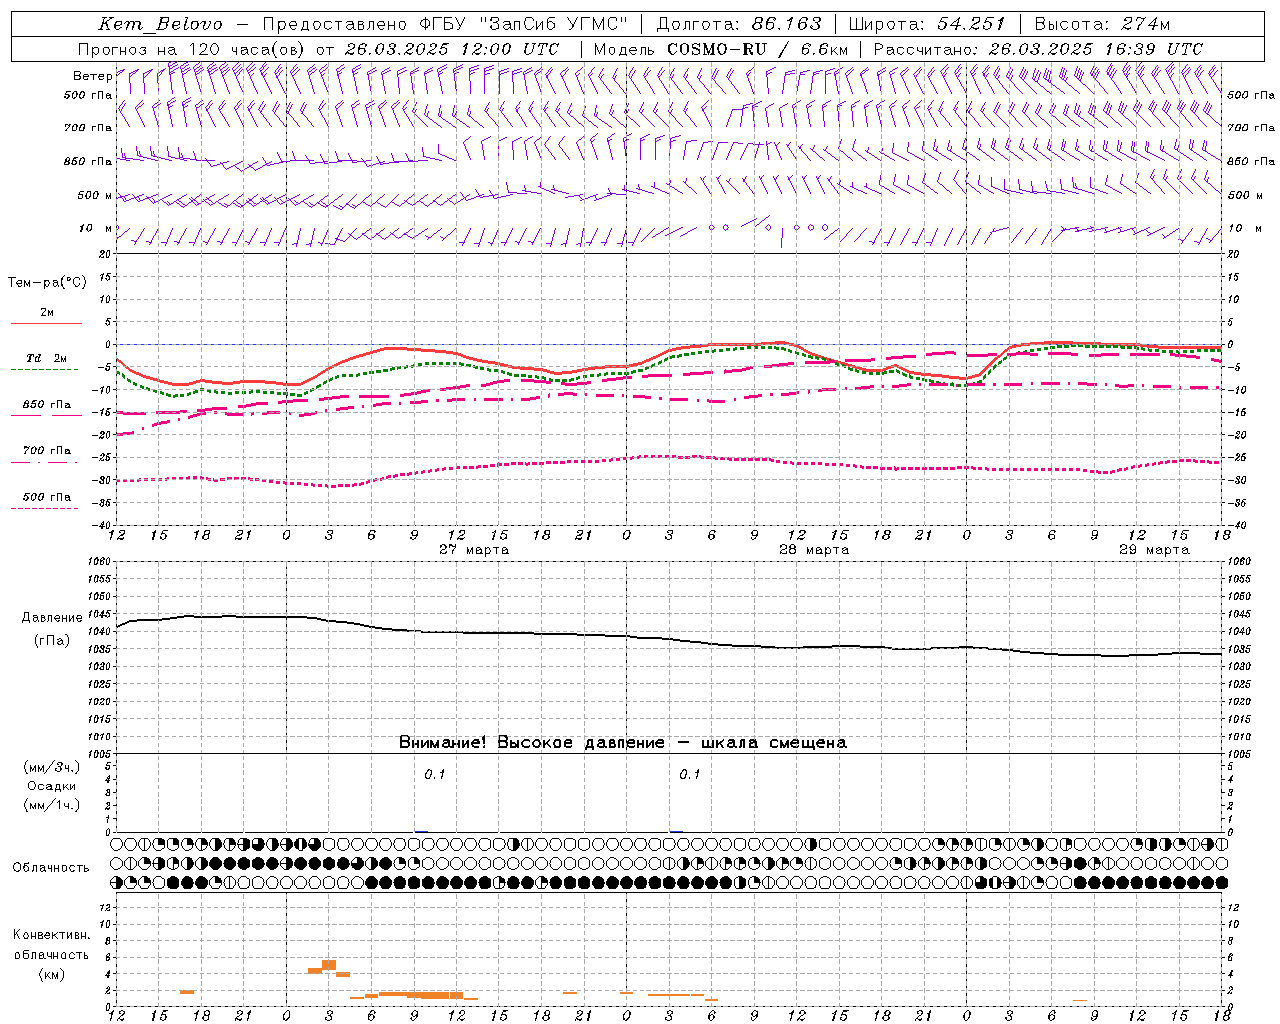Click the warning Внимание! Высокое давление — шкала смещена

(x=622, y=743)
